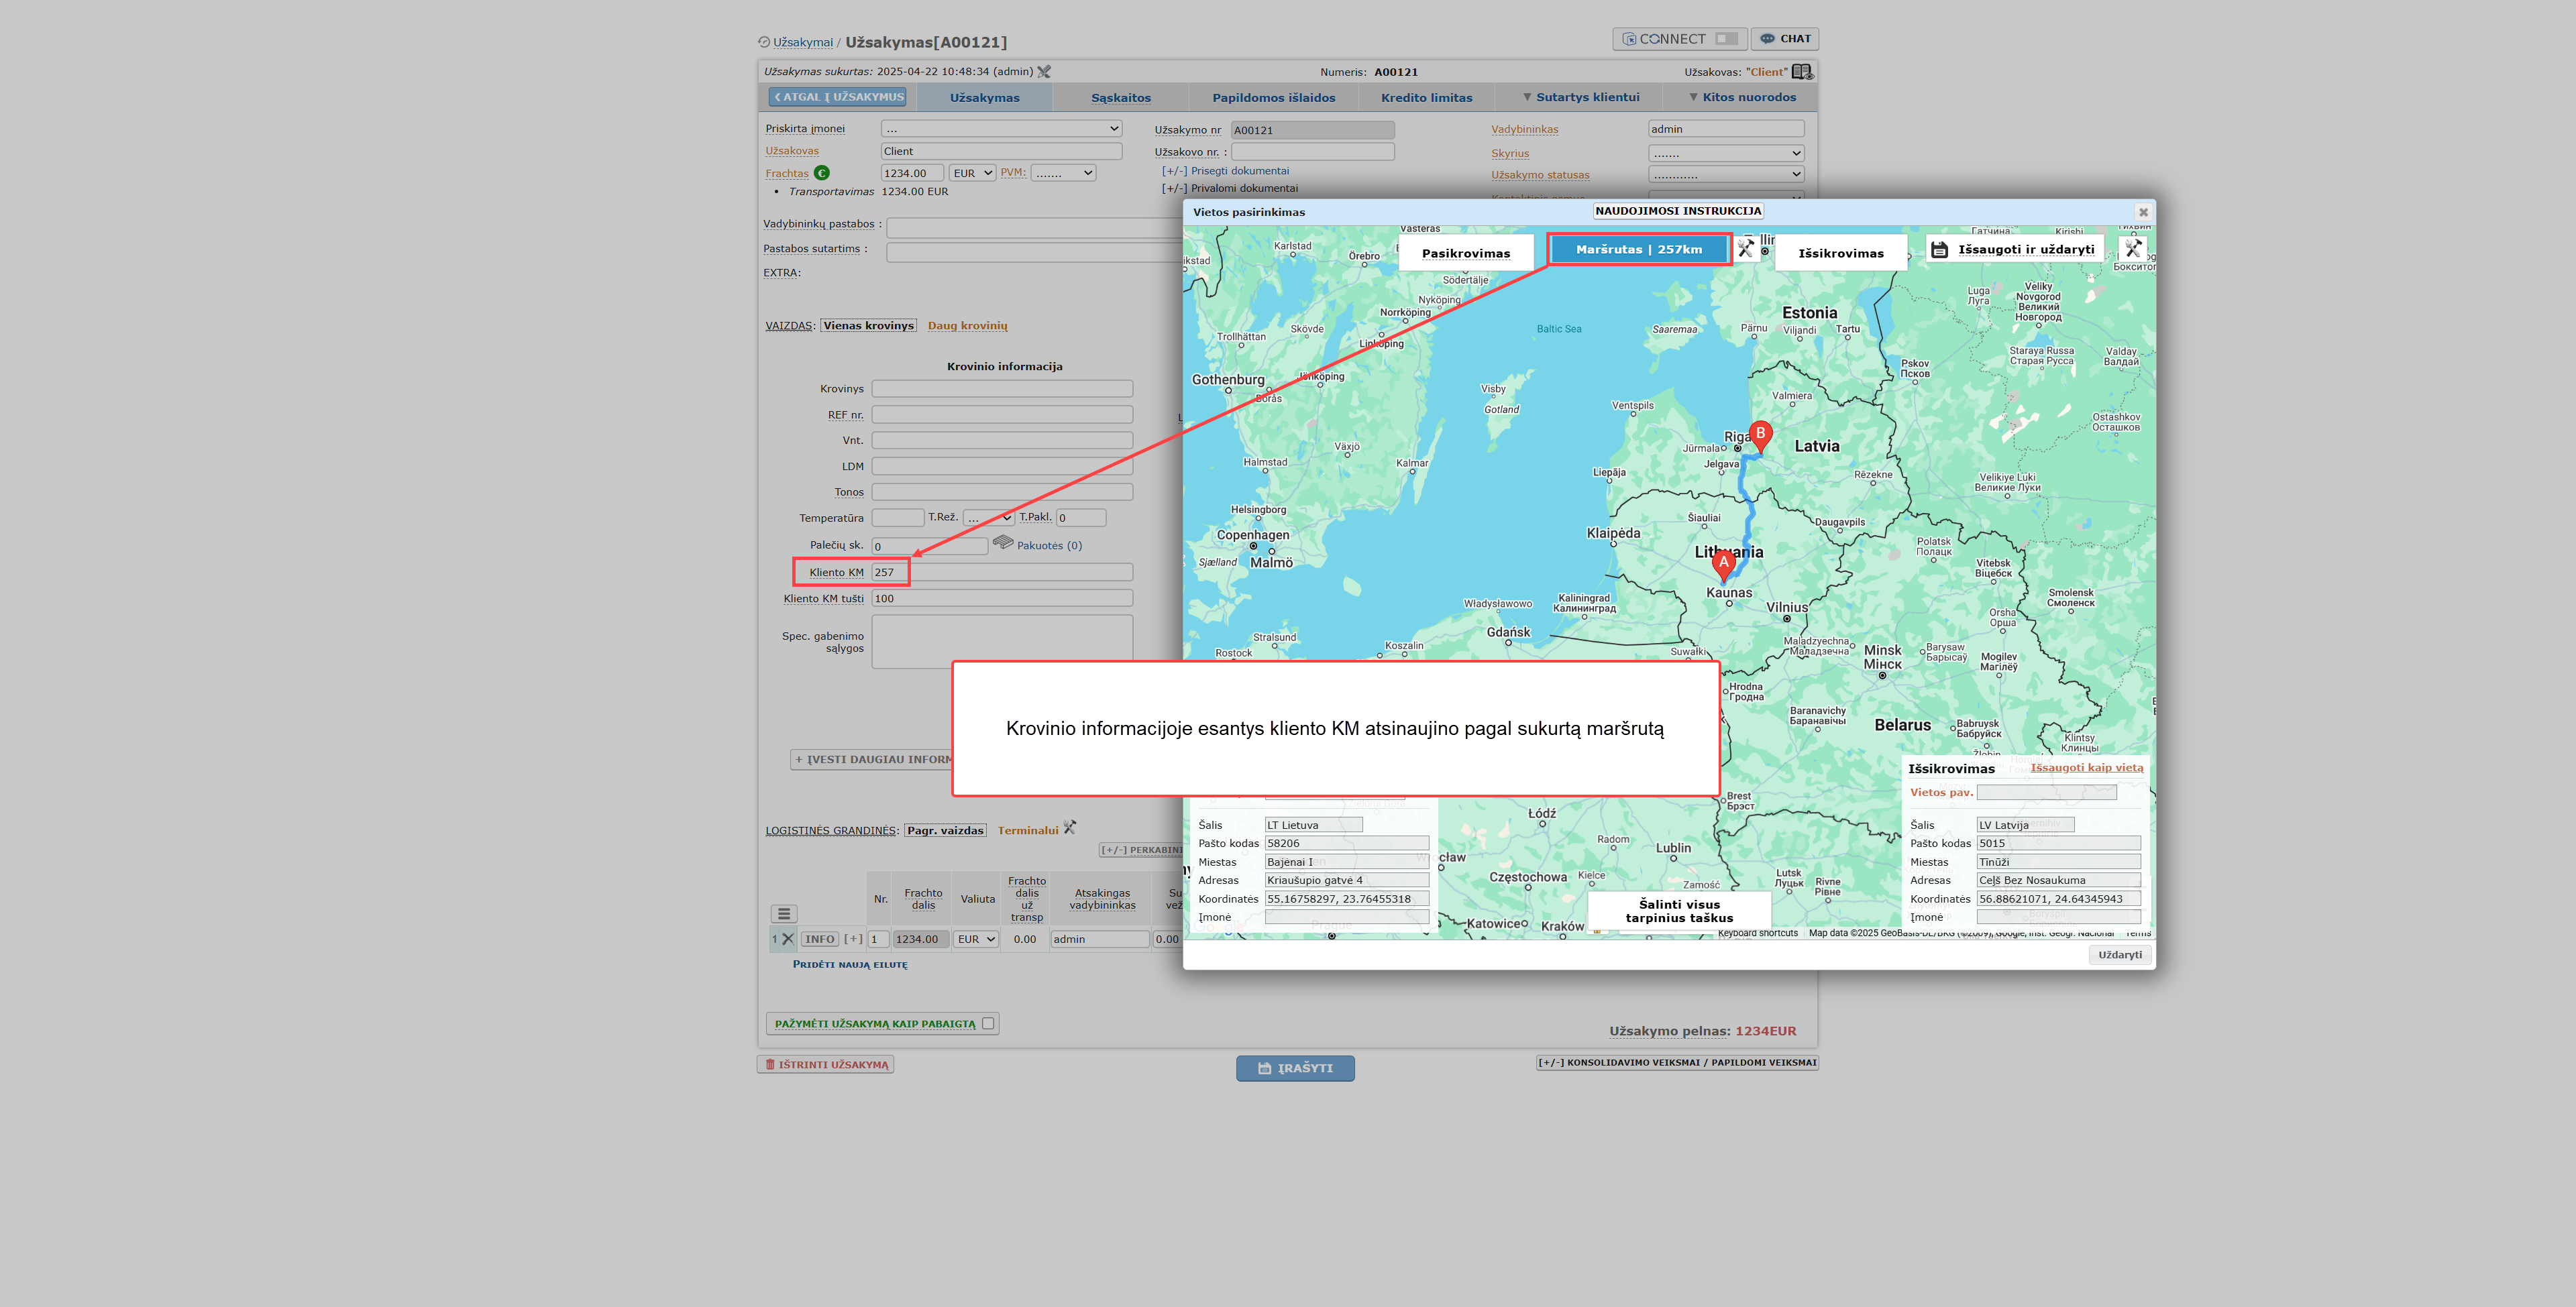The image size is (2576, 1307).
Task: Open the PVM dropdown
Action: (1063, 173)
